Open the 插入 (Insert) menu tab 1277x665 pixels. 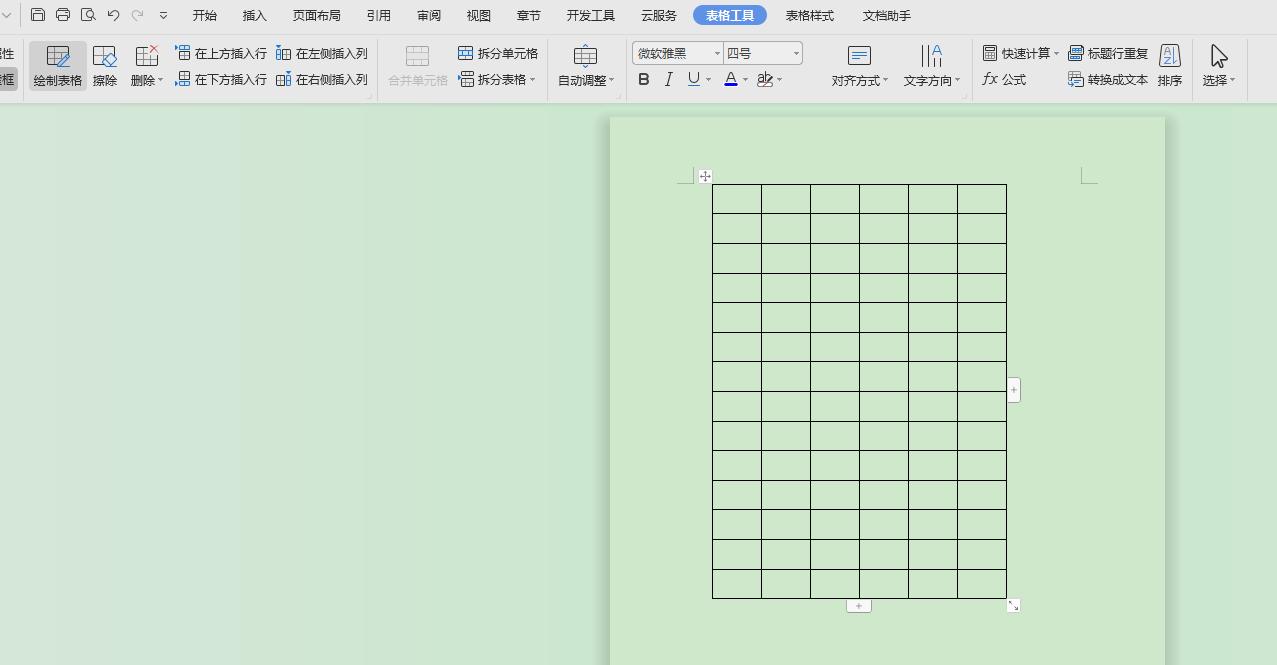click(253, 15)
